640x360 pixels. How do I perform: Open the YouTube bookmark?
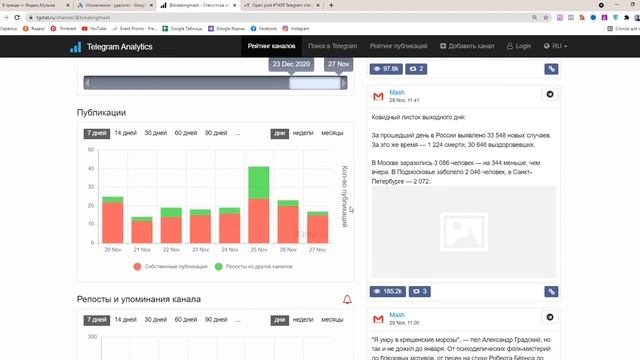click(x=94, y=29)
